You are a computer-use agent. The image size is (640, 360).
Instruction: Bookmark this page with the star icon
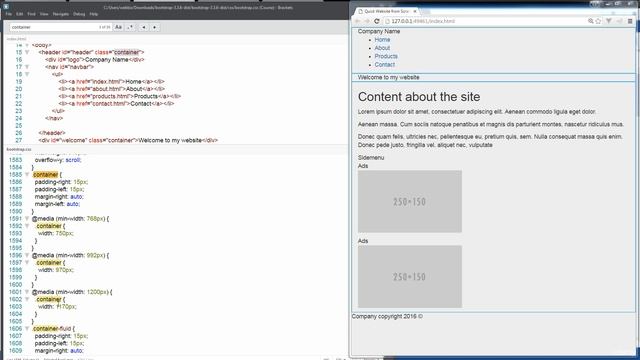[598, 21]
